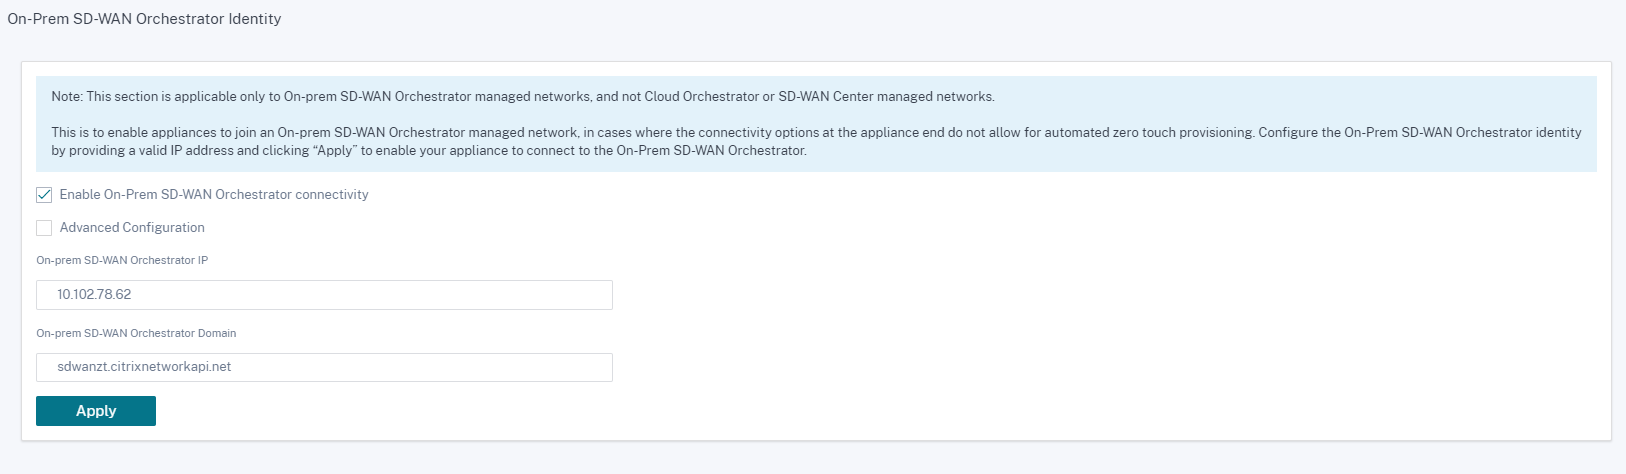Tick the Advanced Configuration checkbox
Viewport: 1626px width, 474px height.
(x=44, y=228)
